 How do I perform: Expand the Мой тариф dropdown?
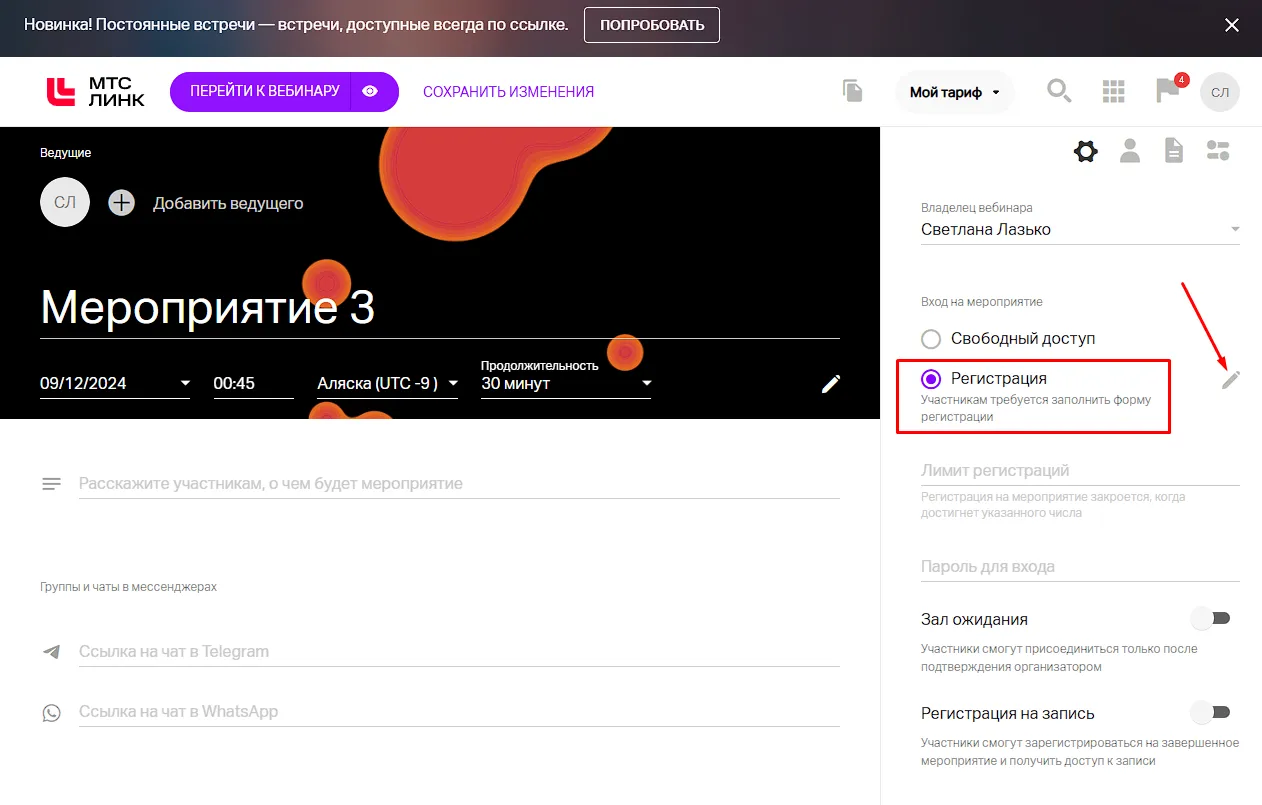954,92
